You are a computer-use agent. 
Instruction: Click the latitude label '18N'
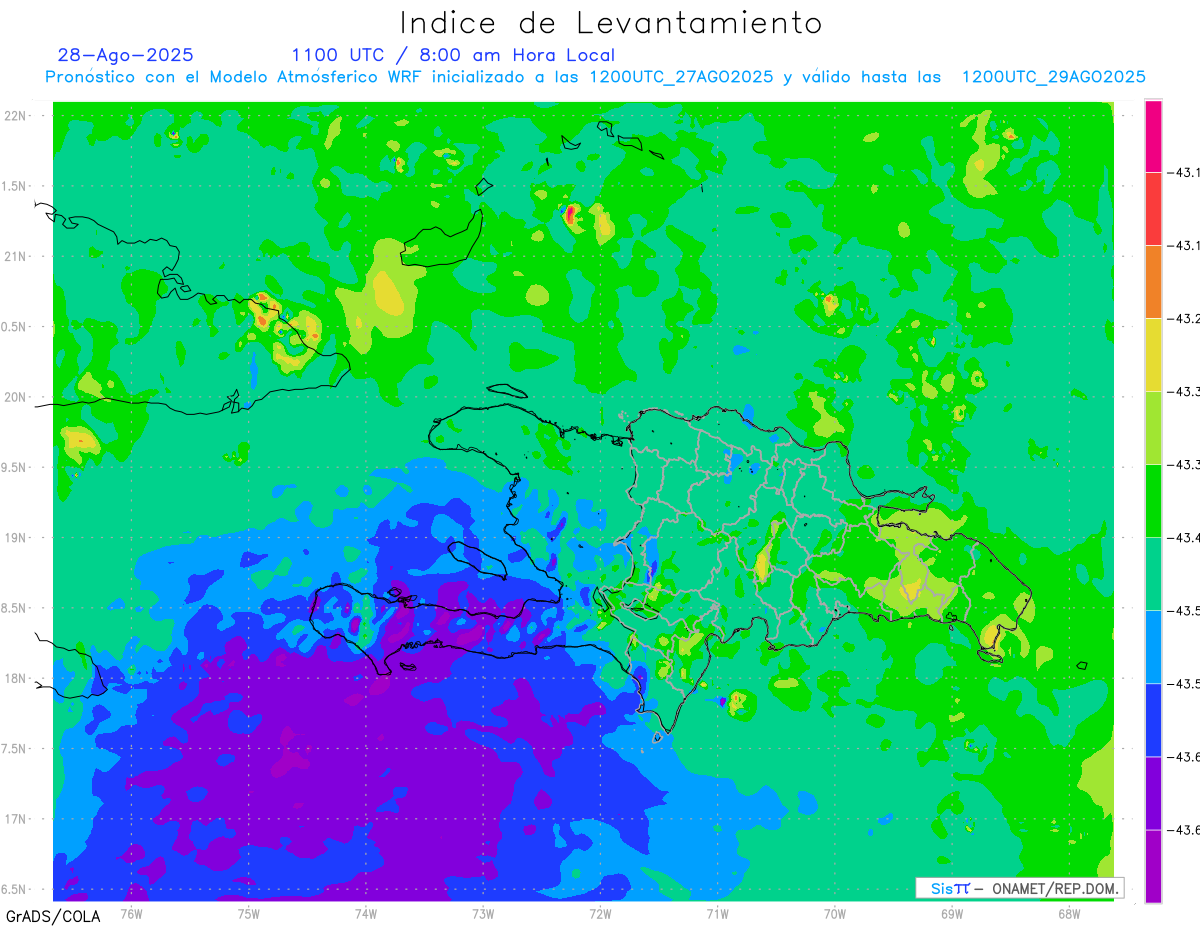16,678
